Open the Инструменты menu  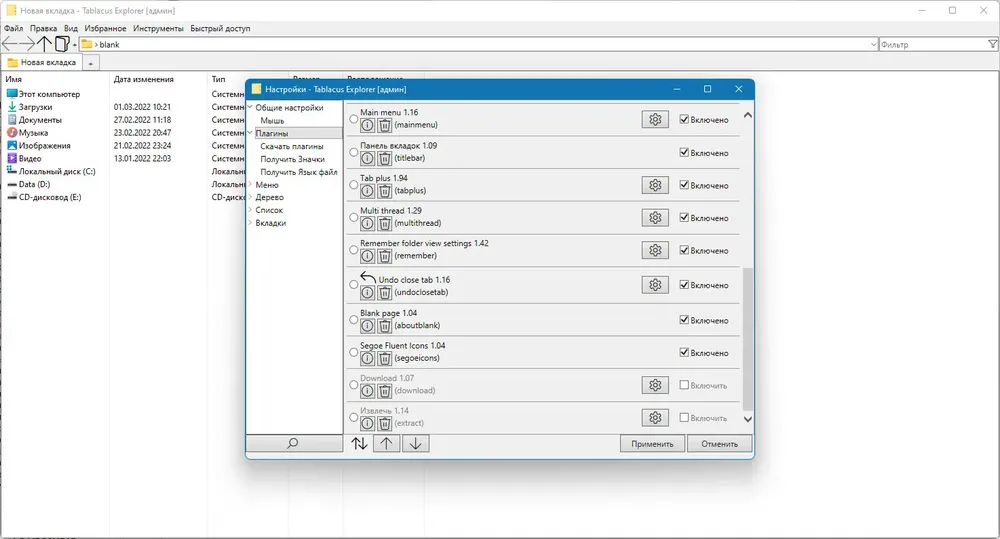click(158, 28)
